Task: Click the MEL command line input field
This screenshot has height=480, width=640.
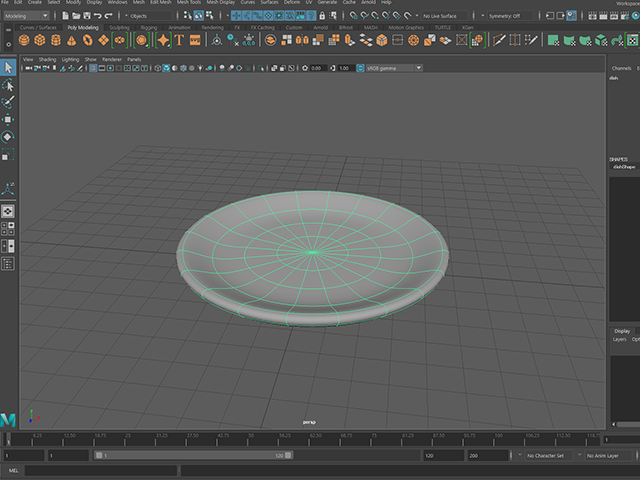Action: 101,471
